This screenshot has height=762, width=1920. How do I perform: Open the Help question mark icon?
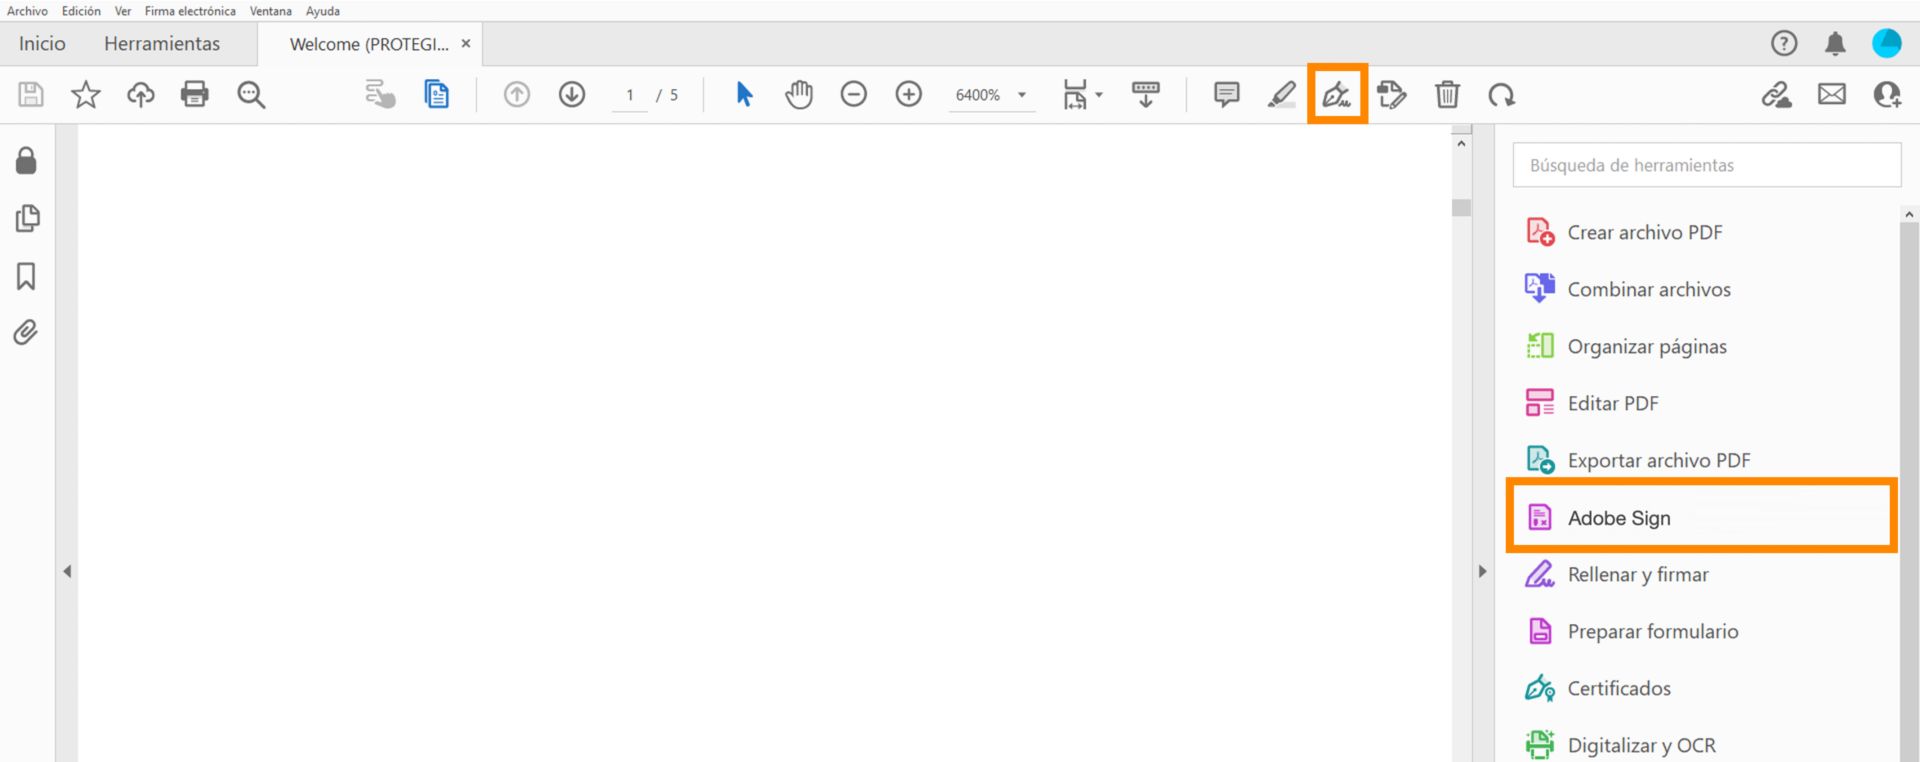click(x=1784, y=43)
